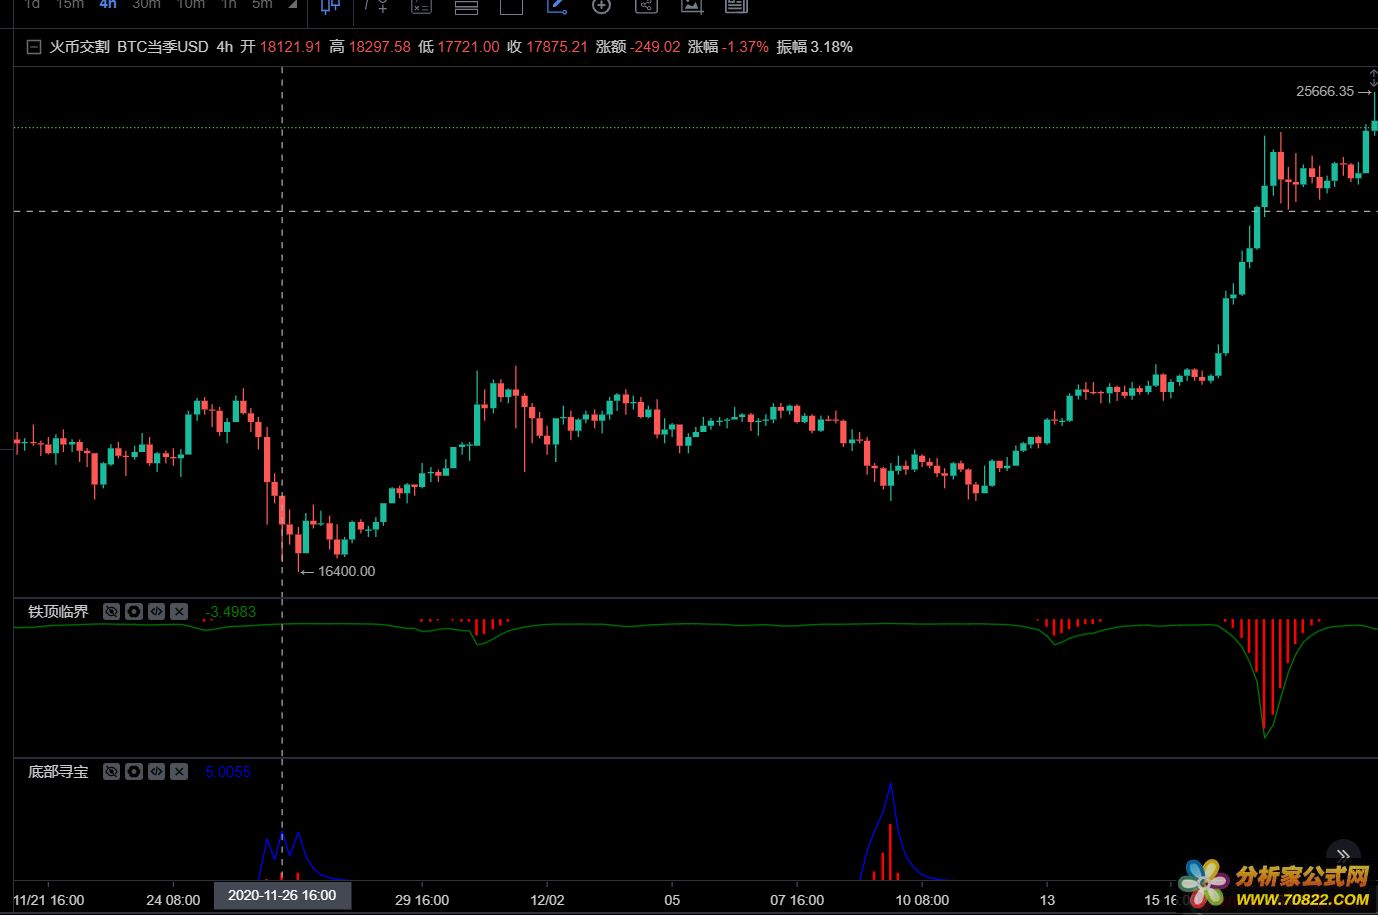Click the 16400.00 low price marker
Screen dimensions: 1378x915
[x=346, y=571]
